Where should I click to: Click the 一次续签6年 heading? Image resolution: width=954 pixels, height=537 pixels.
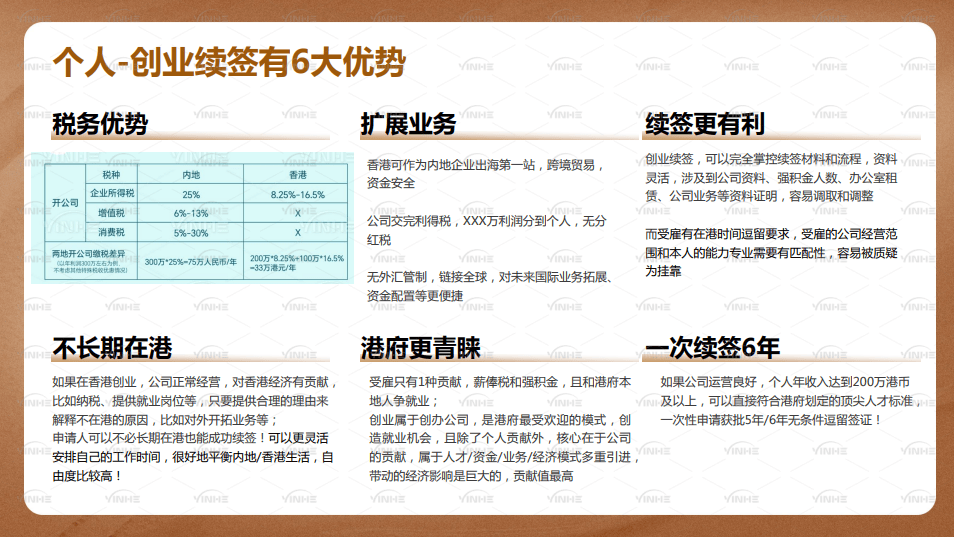point(712,348)
